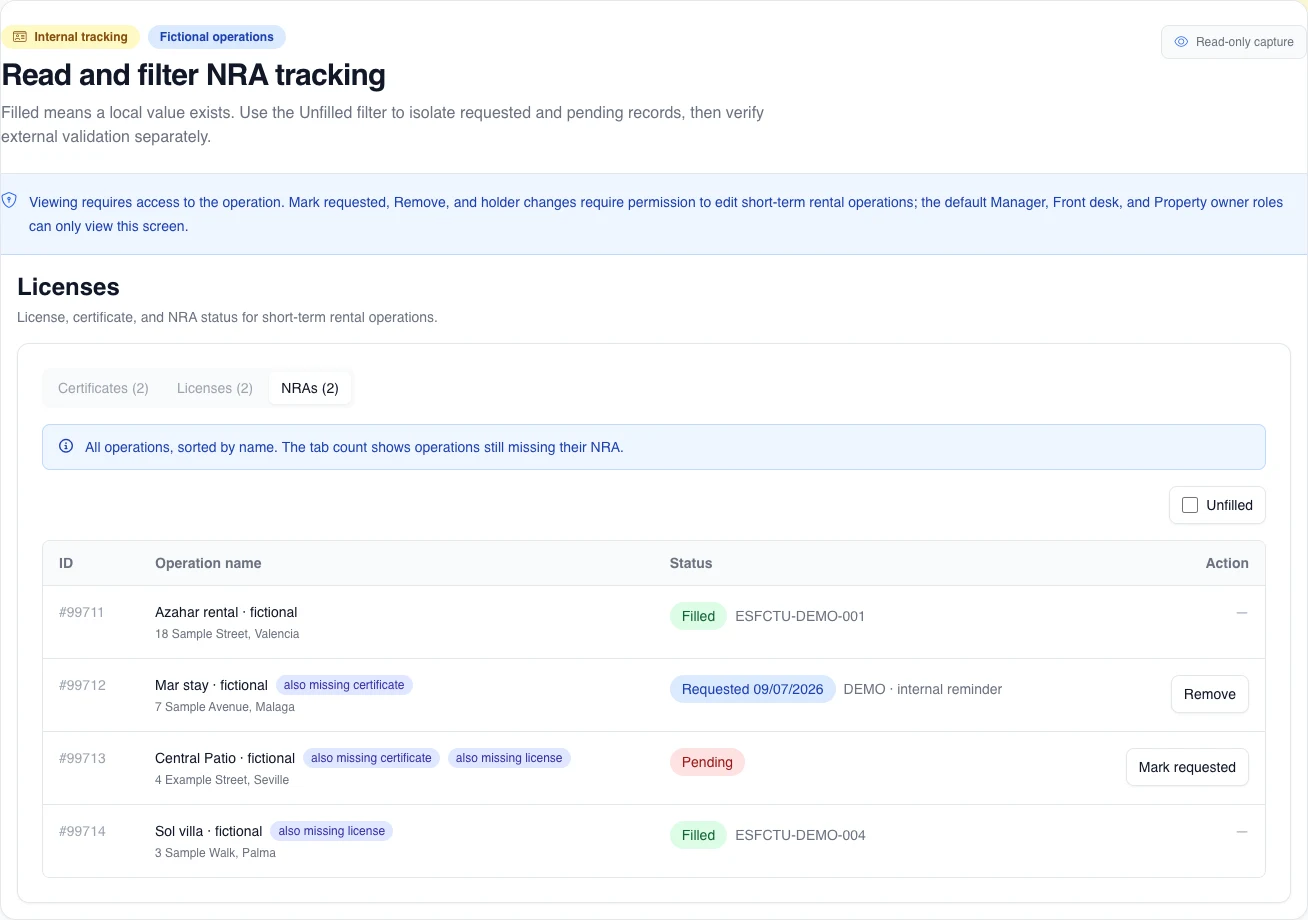Click Mar stay's 'also missing certificate' tag
The image size is (1308, 920).
(344, 685)
